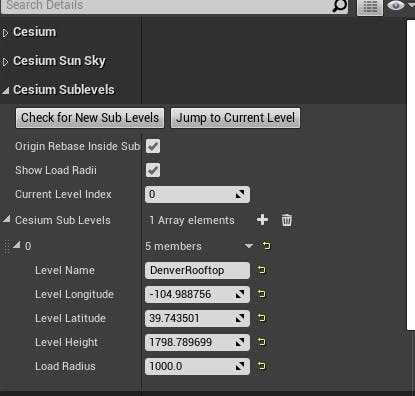Click the Level Name field DenverRooftop
This screenshot has width=415, height=396.
coord(197,270)
